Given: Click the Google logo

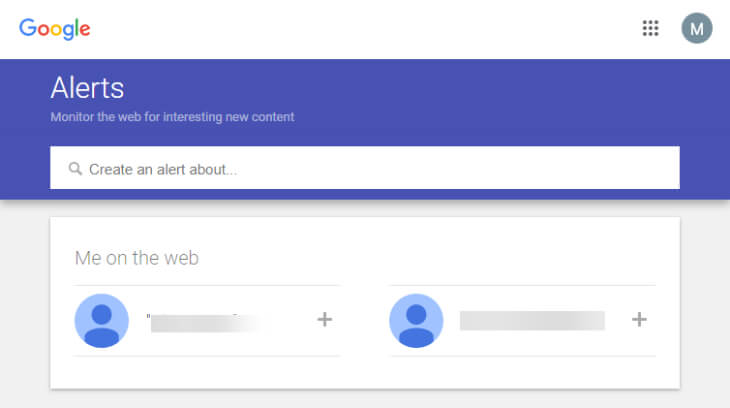Looking at the screenshot, I should (x=54, y=29).
